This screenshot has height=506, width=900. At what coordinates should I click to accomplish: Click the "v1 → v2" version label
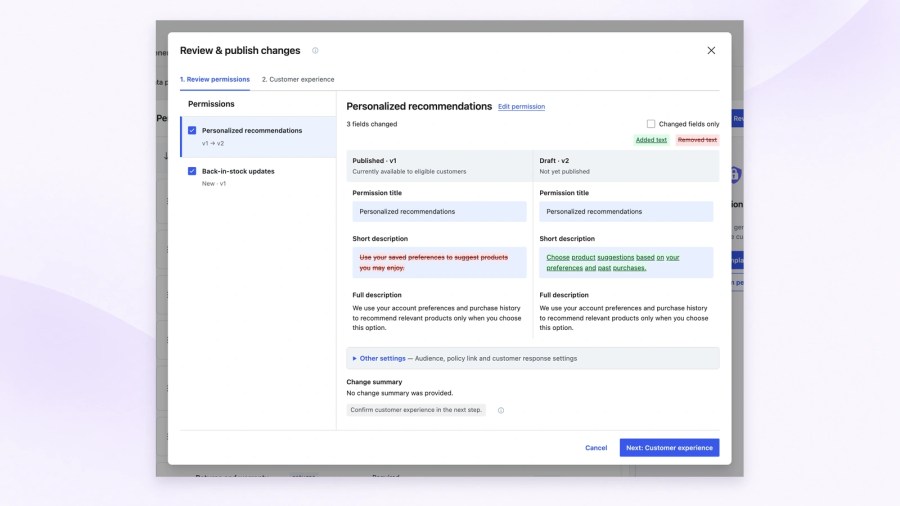tap(213, 143)
